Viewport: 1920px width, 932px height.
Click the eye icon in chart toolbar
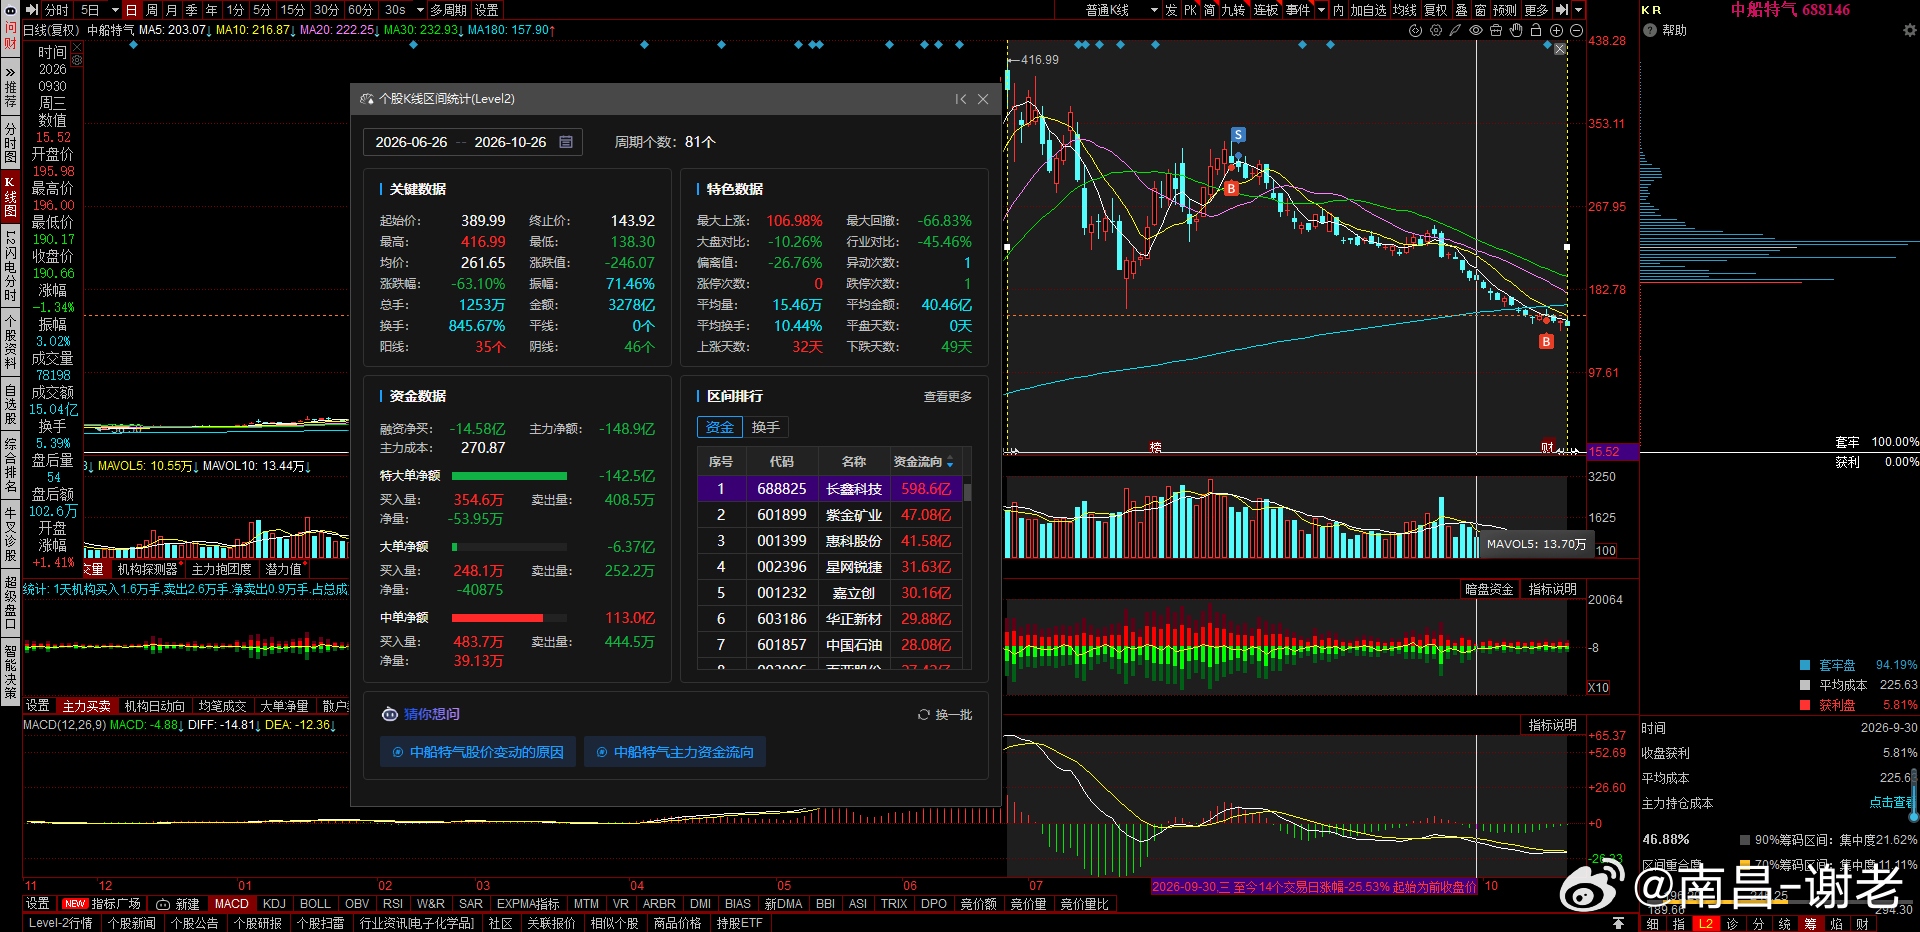pos(1476,30)
